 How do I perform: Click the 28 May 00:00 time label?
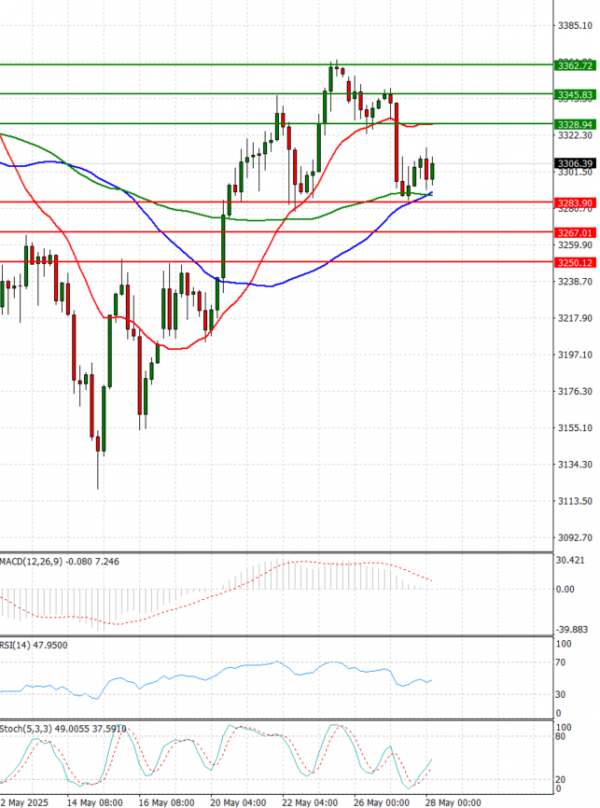click(453, 802)
